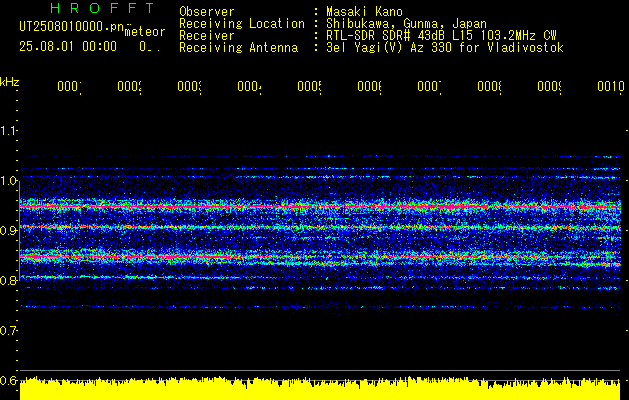Click the "Receiving Antenna" label
Image resolution: width=629 pixels, height=400 pixels.
(238, 48)
